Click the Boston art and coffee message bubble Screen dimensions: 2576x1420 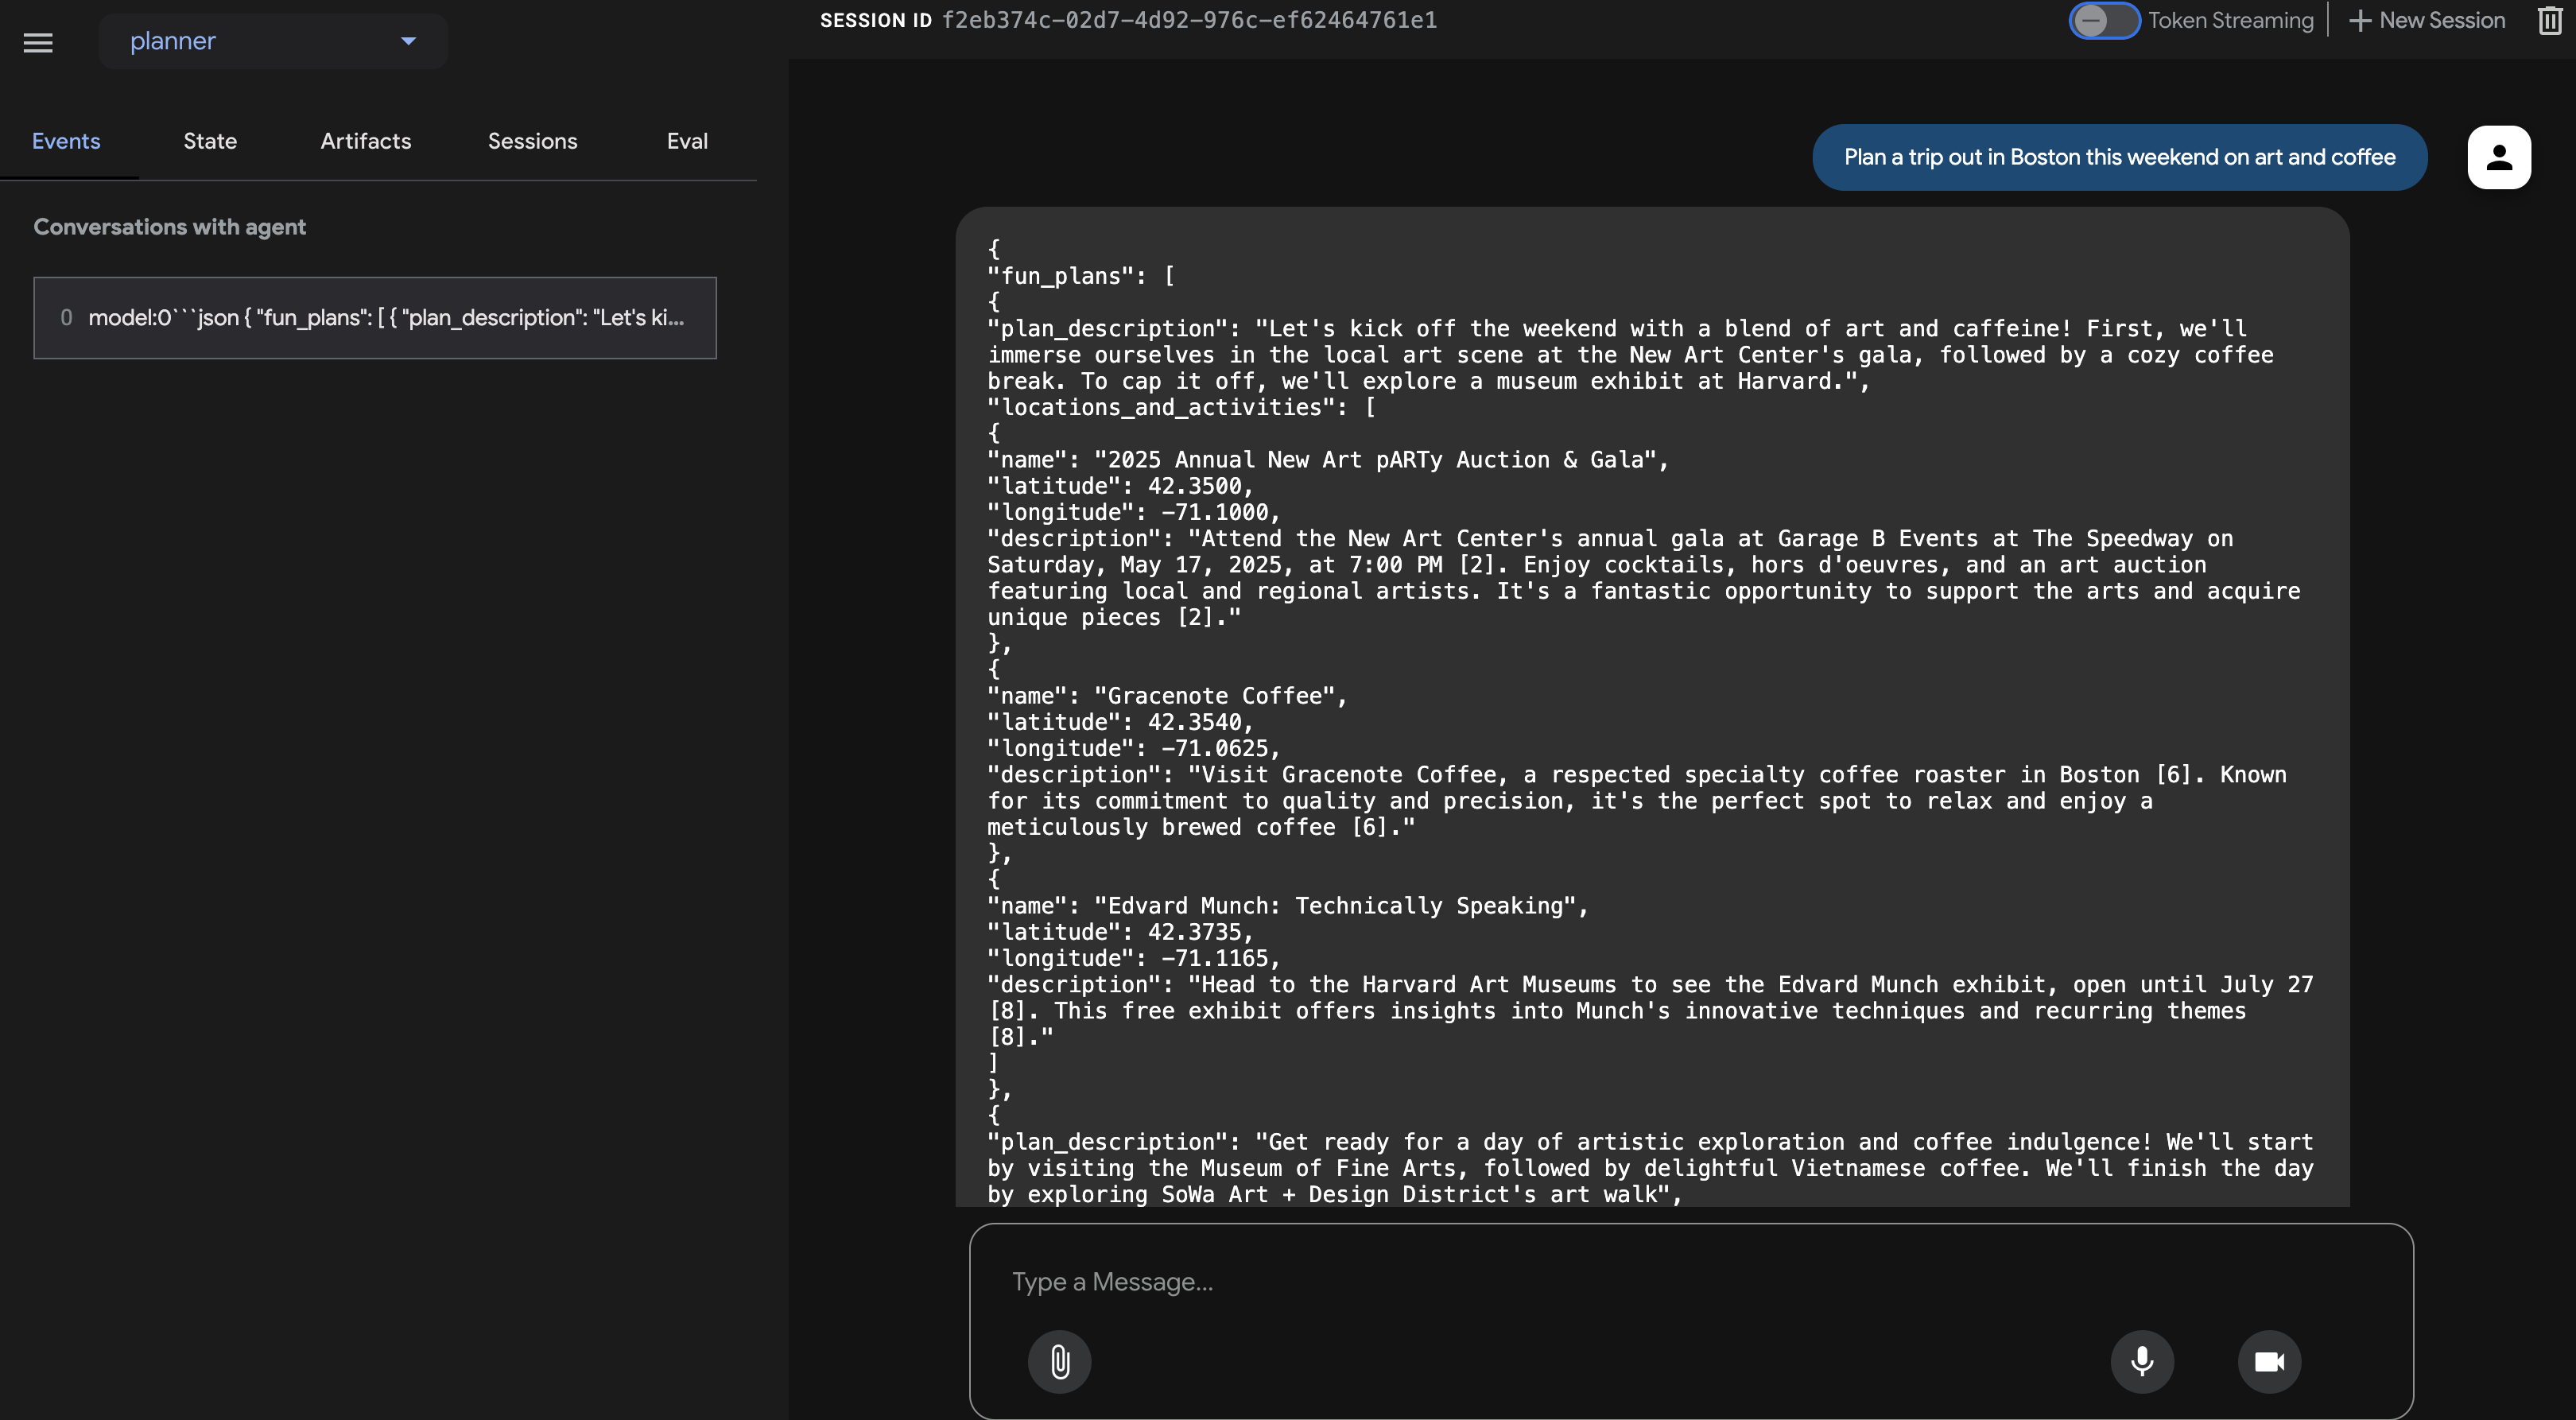[2119, 157]
